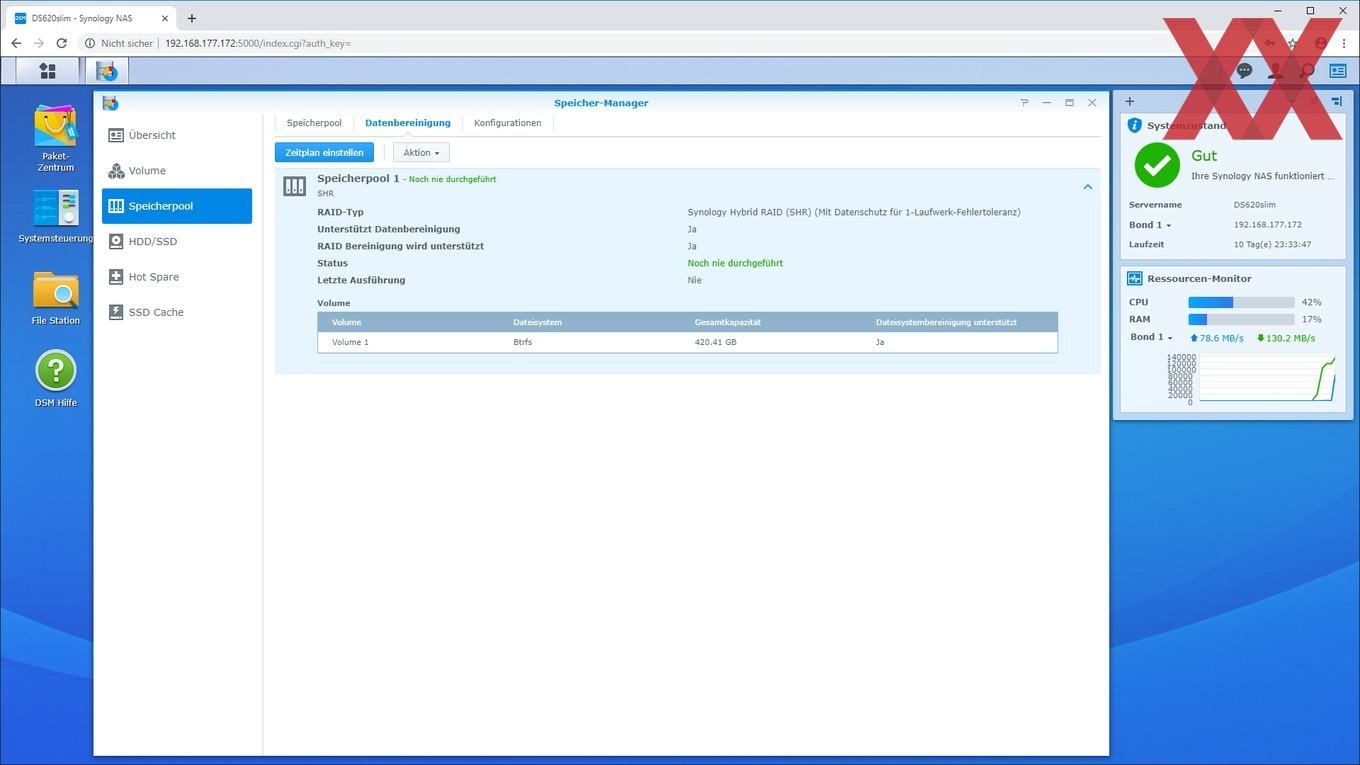1360x765 pixels.
Task: Click Speicher-Manager app icon in title bar
Action: pyautogui.click(x=110, y=103)
